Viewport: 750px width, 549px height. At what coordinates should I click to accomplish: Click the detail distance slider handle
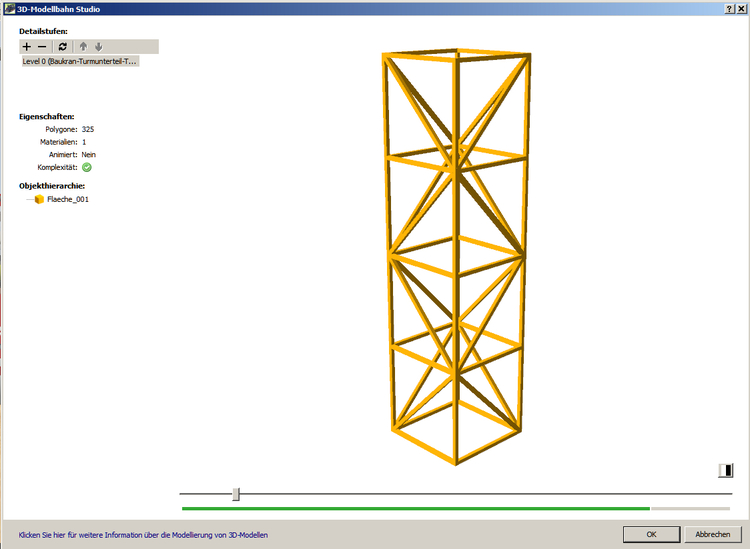coord(236,494)
